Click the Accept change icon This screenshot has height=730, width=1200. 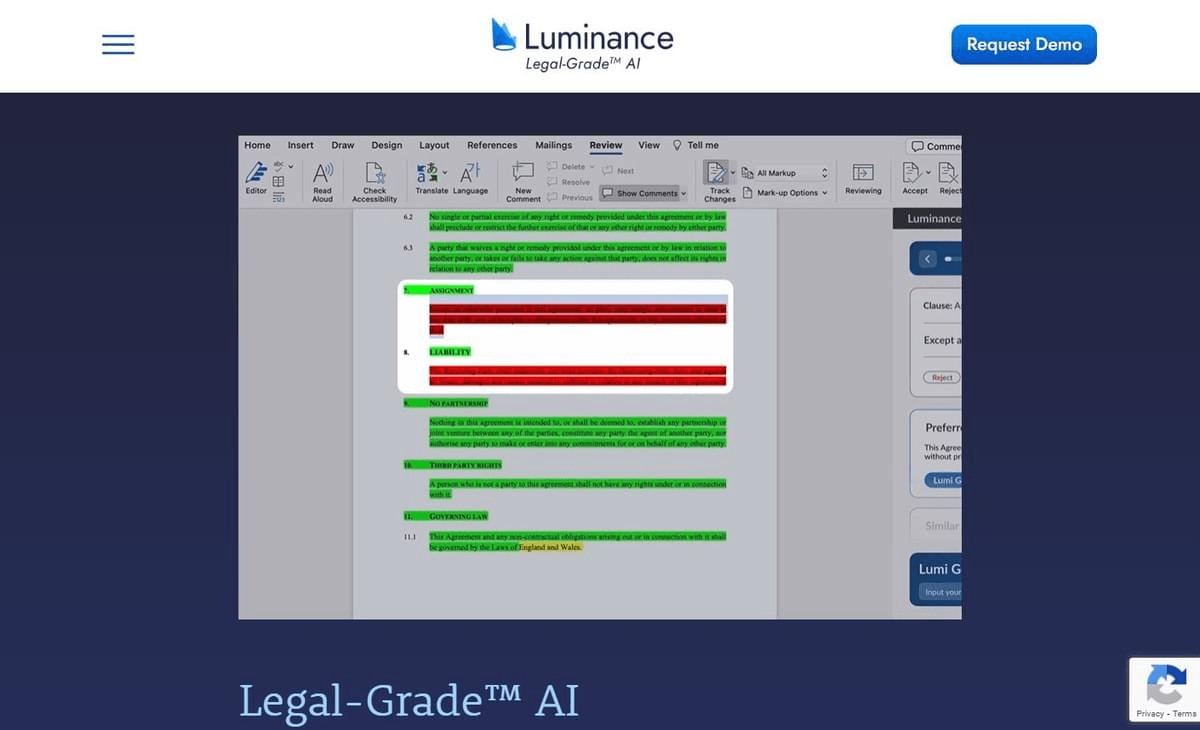[912, 173]
